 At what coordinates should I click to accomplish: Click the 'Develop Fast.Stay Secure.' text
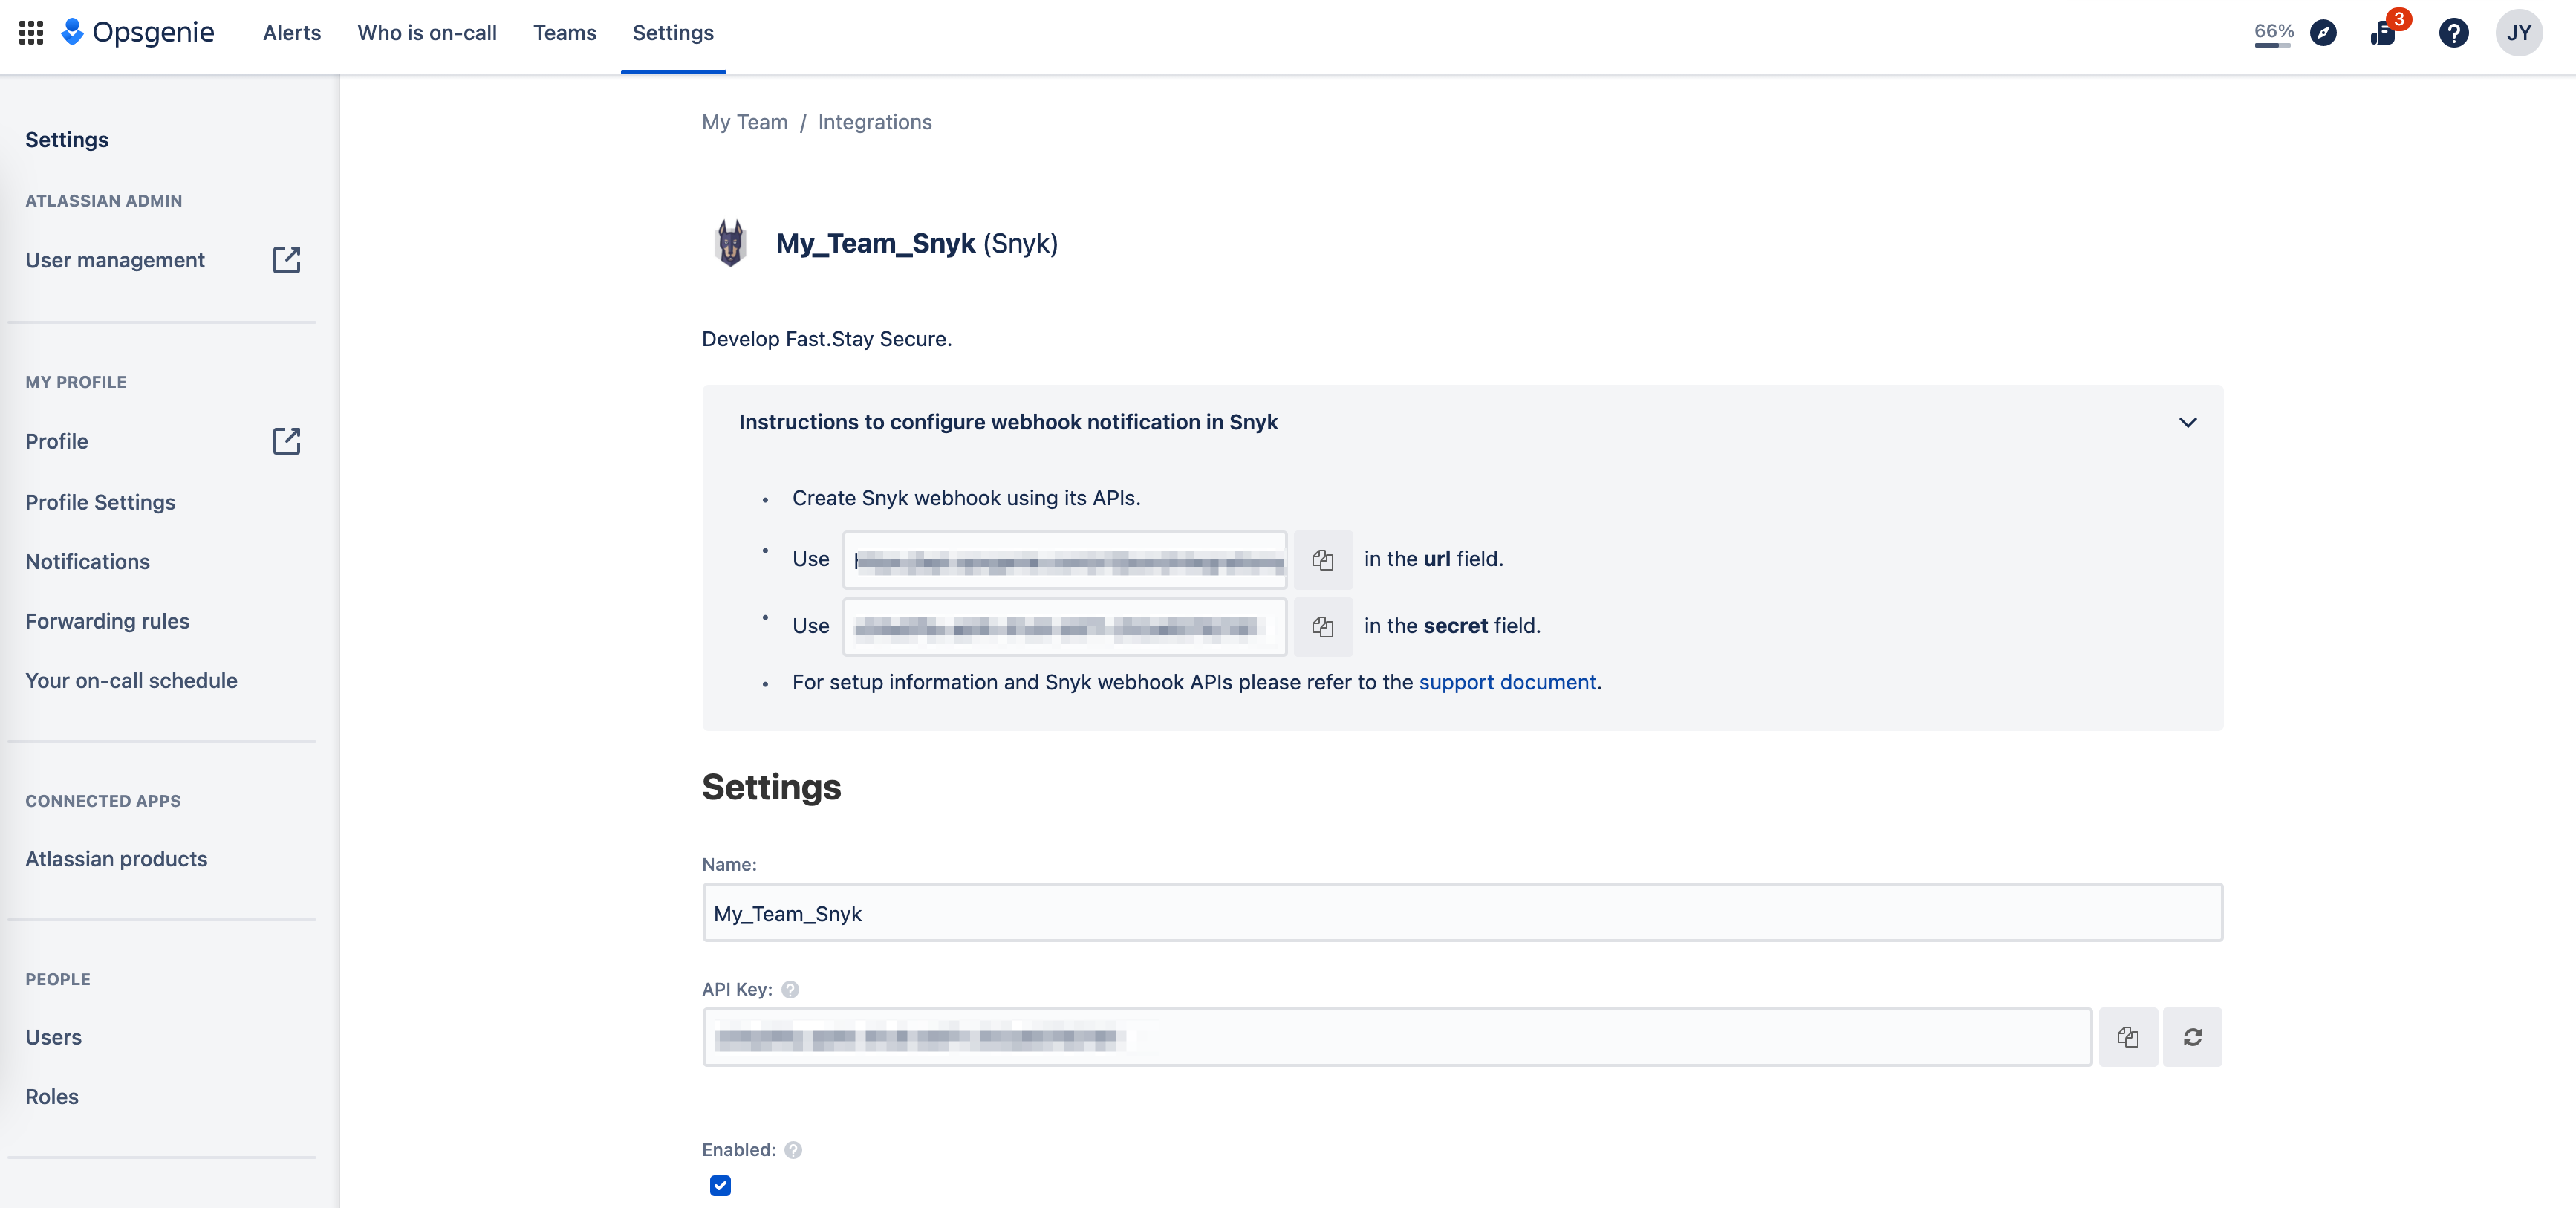click(x=827, y=339)
